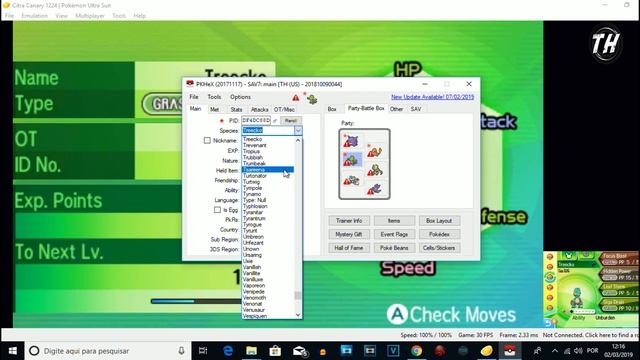The height and width of the screenshot is (360, 640).
Task: Show hidden system tray icons
Action: (x=554, y=351)
